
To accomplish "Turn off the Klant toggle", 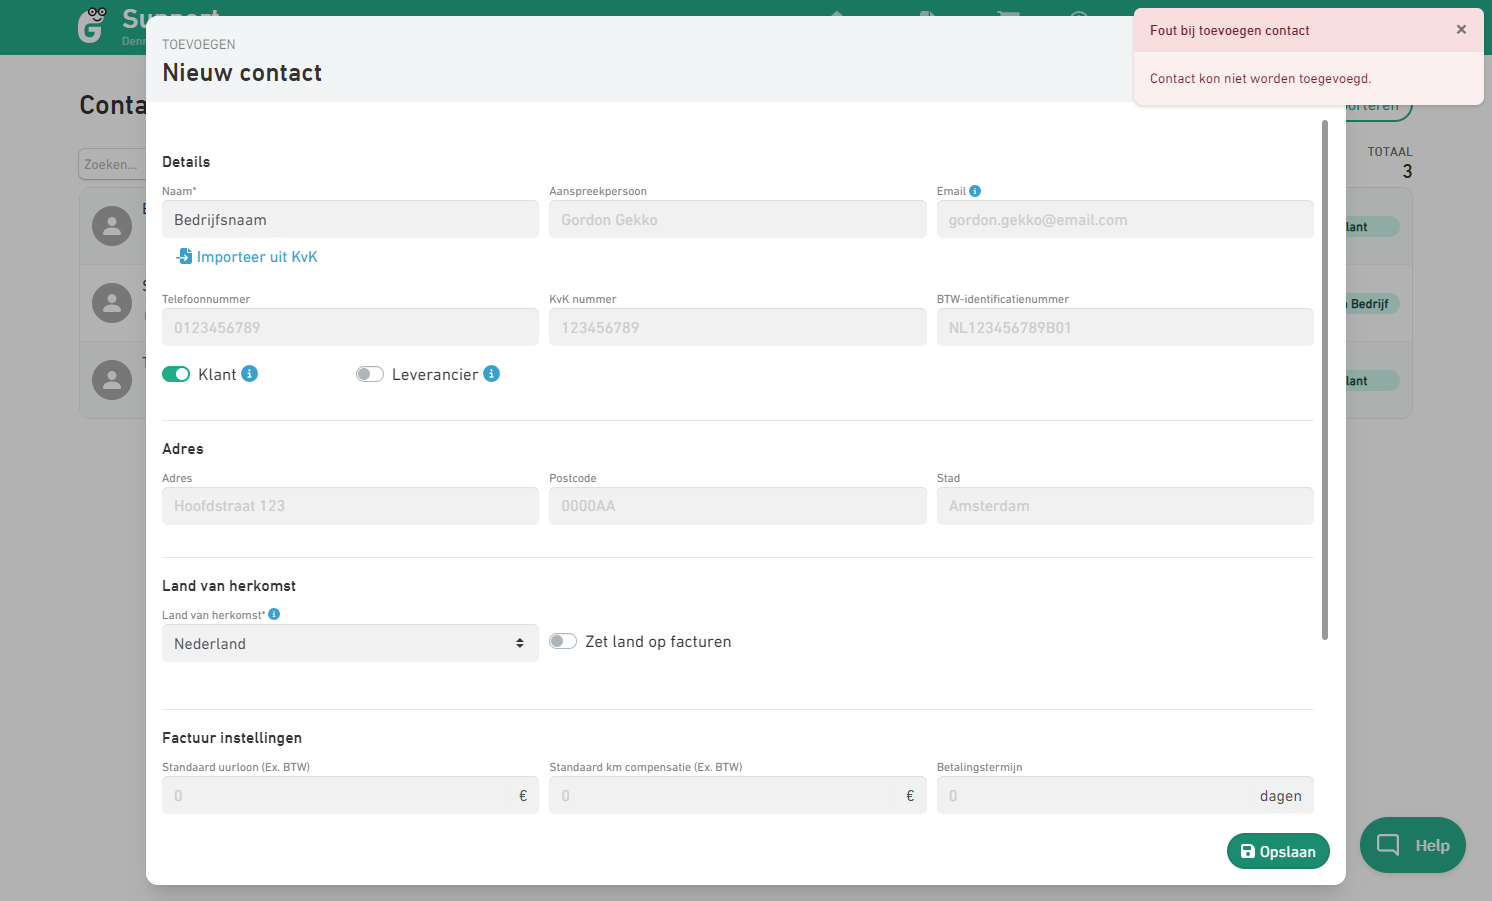I will pyautogui.click(x=176, y=374).
